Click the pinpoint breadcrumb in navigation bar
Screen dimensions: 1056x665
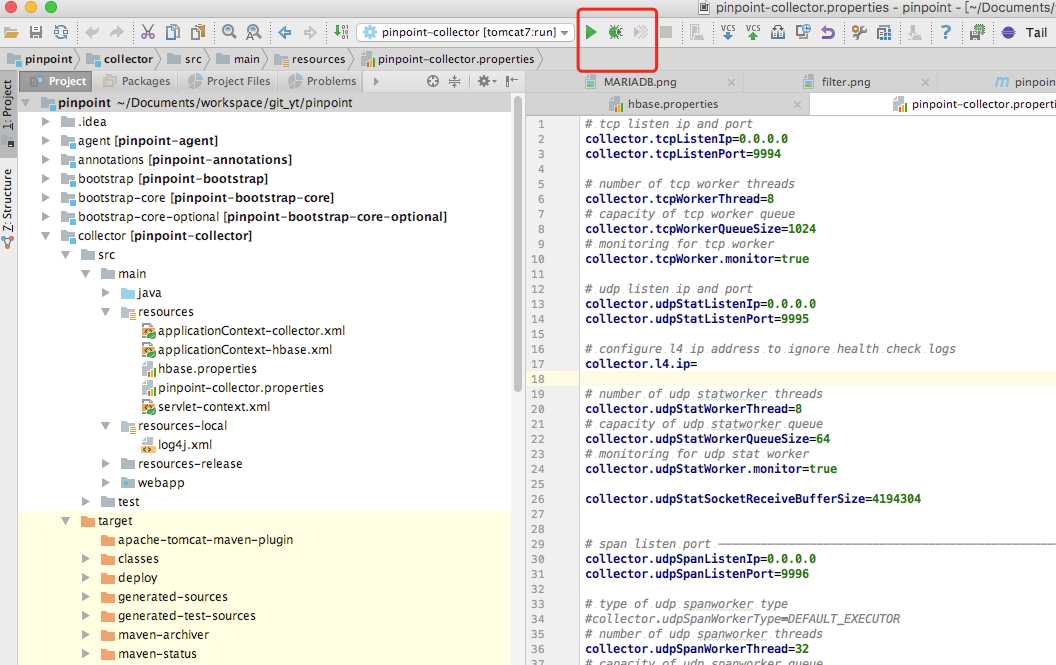pos(40,59)
